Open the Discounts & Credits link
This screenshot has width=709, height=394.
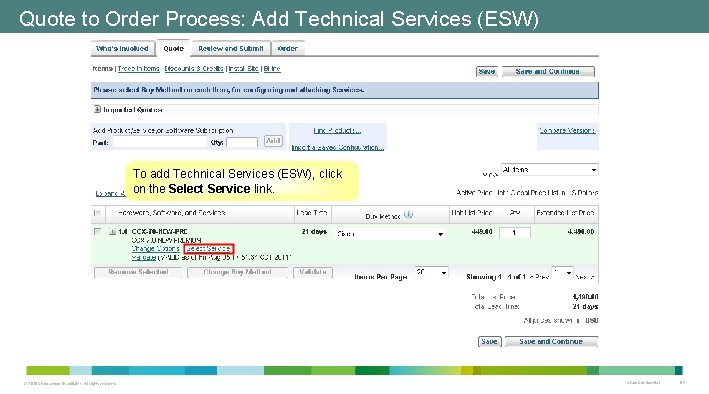point(194,69)
